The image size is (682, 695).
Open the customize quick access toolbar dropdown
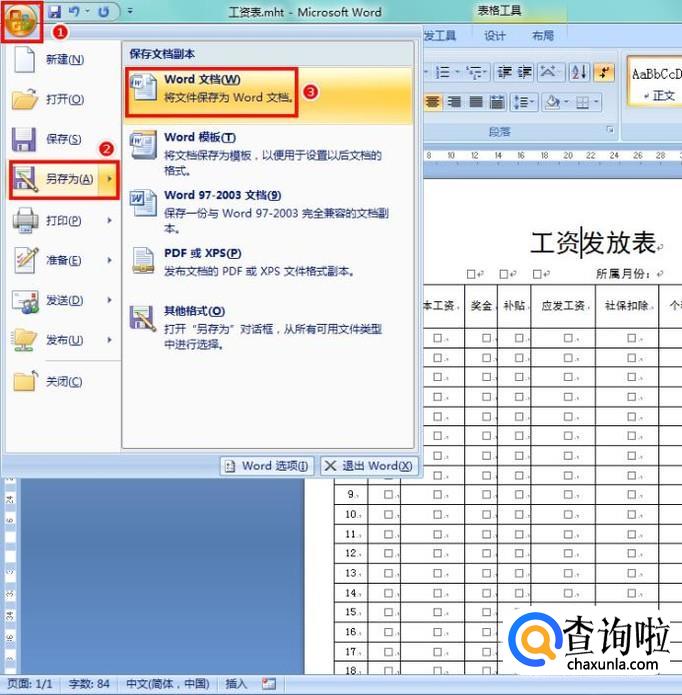tap(130, 11)
